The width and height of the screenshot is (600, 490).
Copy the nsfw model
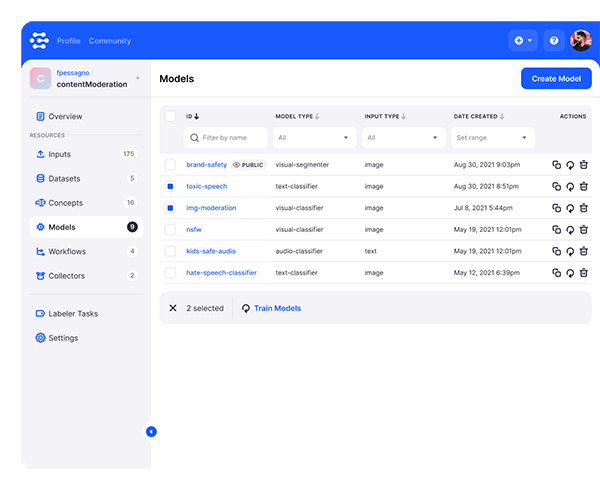(557, 230)
